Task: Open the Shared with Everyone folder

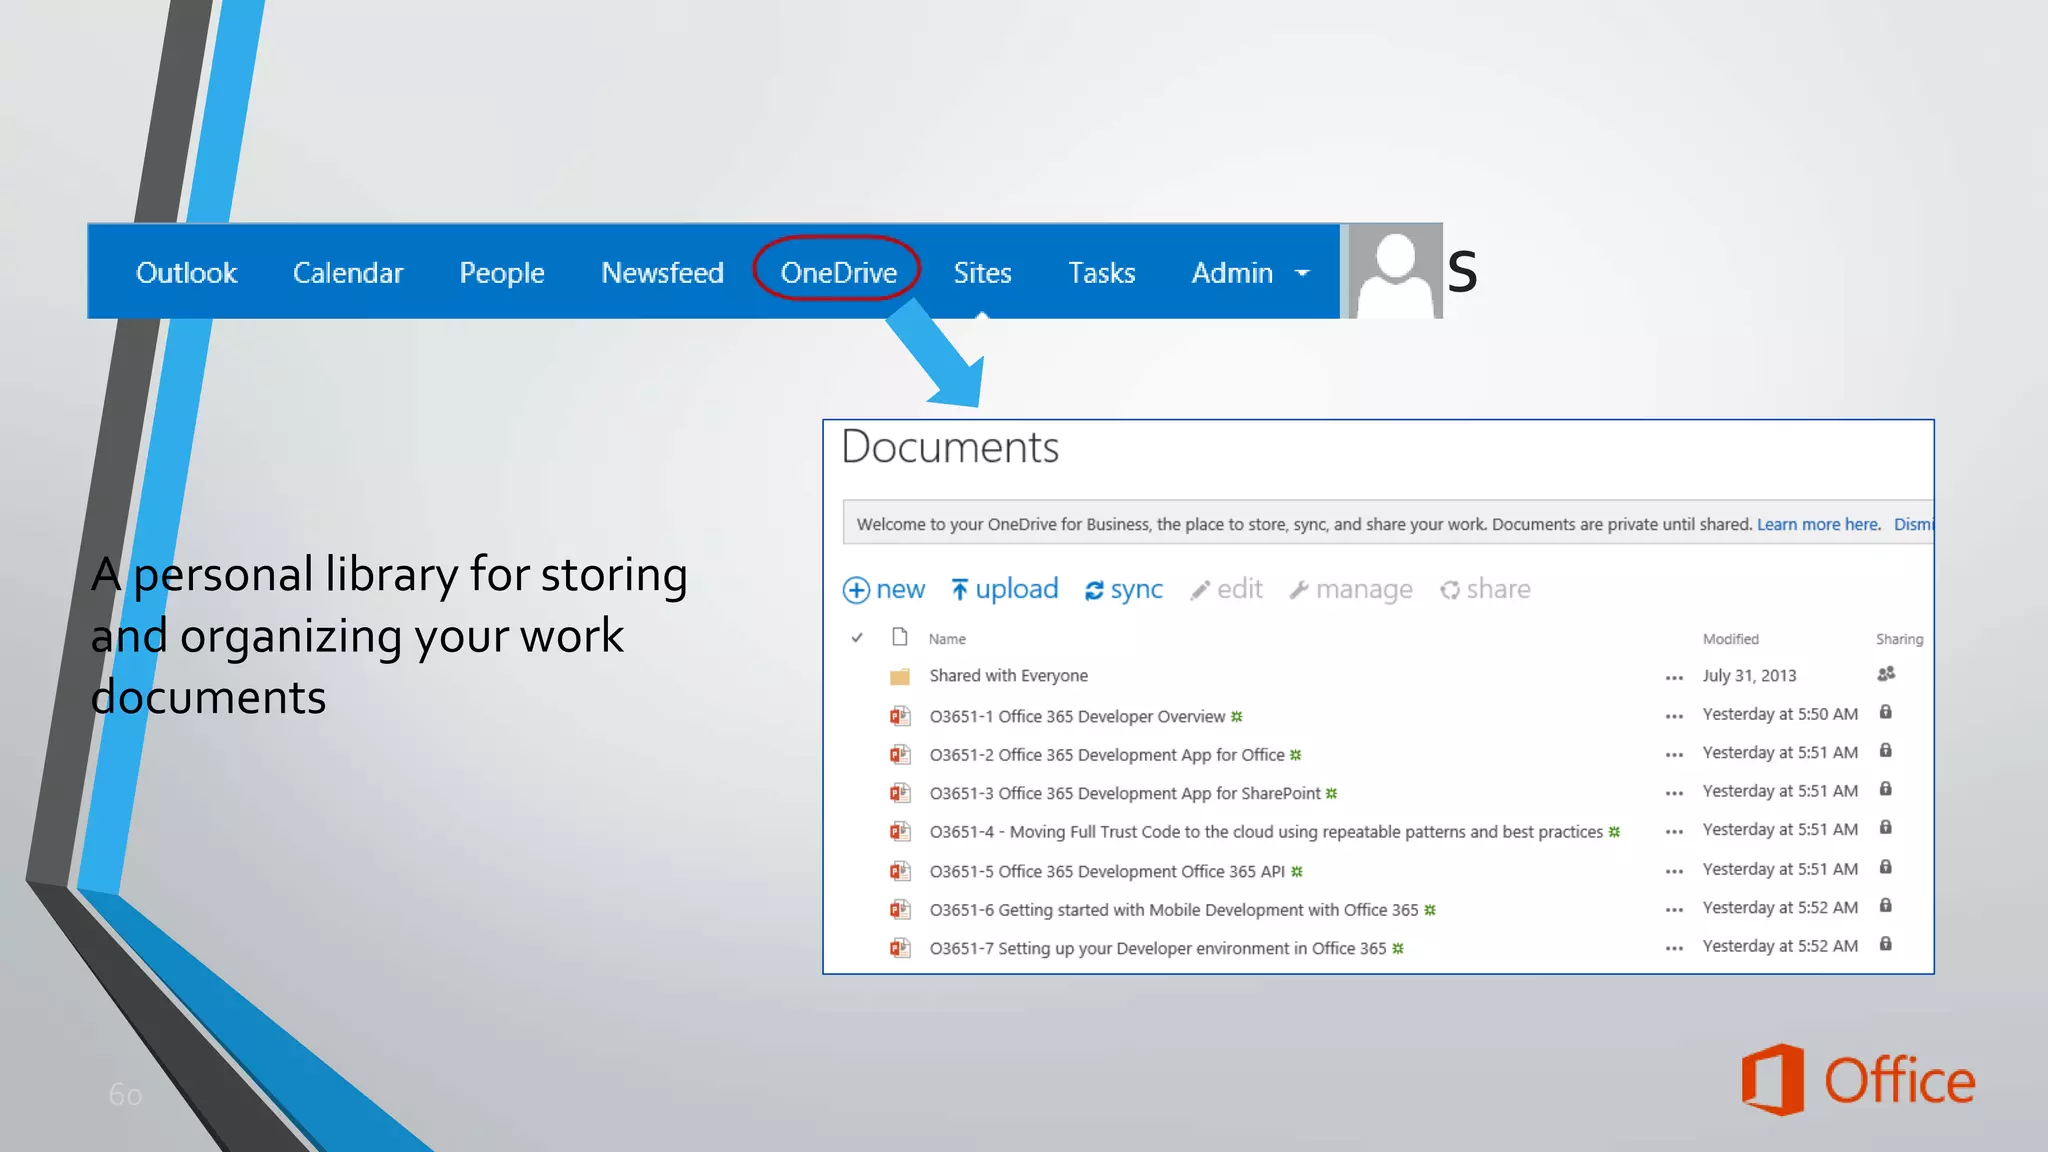Action: 1008,676
